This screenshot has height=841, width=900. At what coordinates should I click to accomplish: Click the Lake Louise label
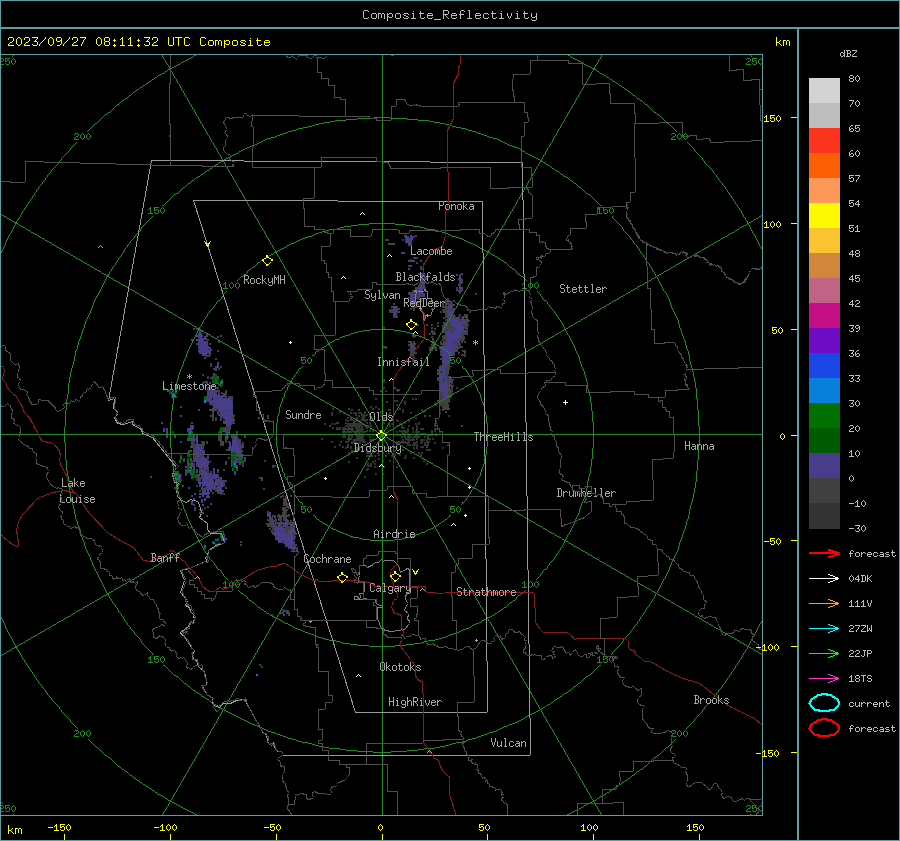pos(77,491)
